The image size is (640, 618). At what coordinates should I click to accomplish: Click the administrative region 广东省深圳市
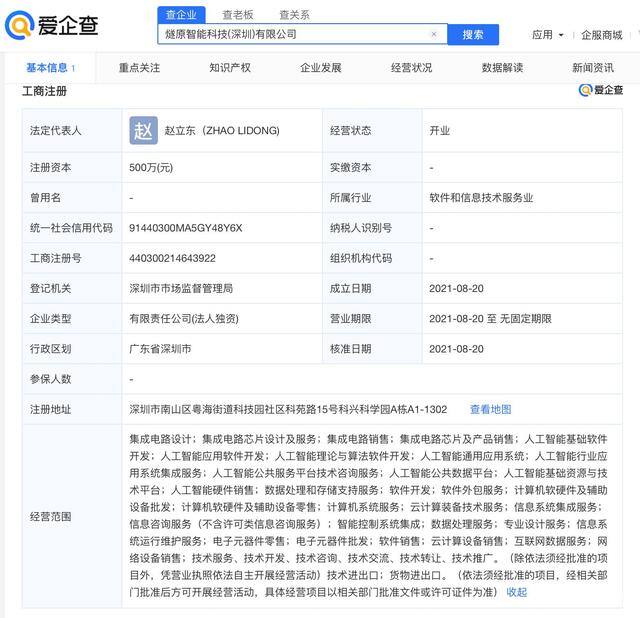point(160,349)
